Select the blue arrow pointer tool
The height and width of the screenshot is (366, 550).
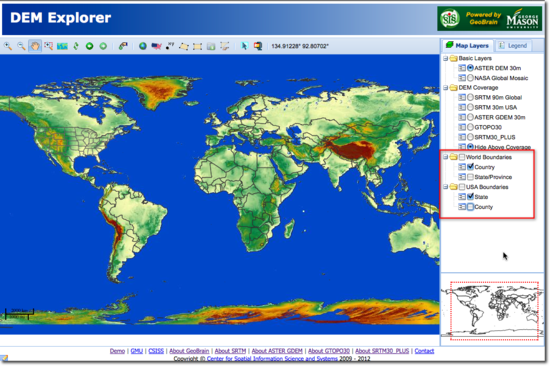(x=244, y=46)
